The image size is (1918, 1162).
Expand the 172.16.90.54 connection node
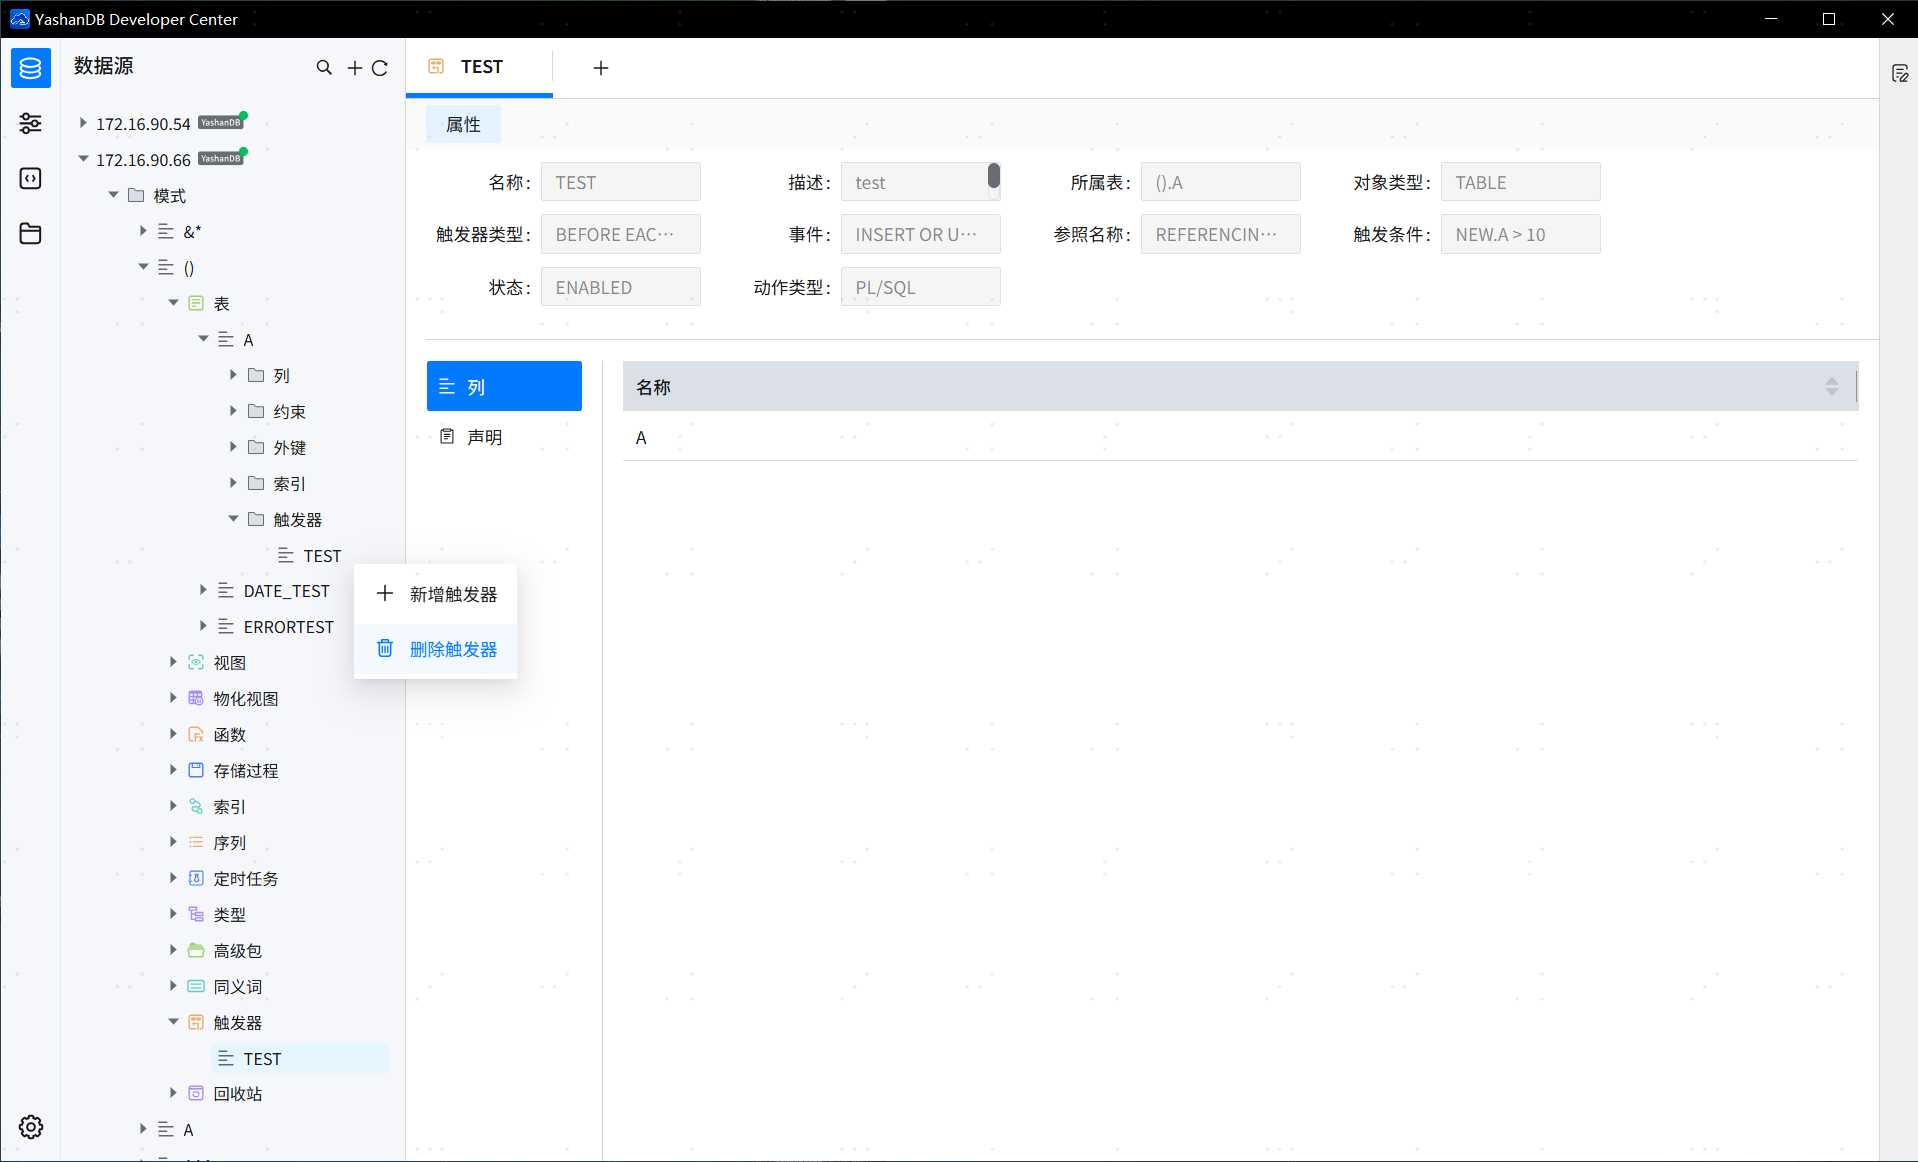click(84, 123)
